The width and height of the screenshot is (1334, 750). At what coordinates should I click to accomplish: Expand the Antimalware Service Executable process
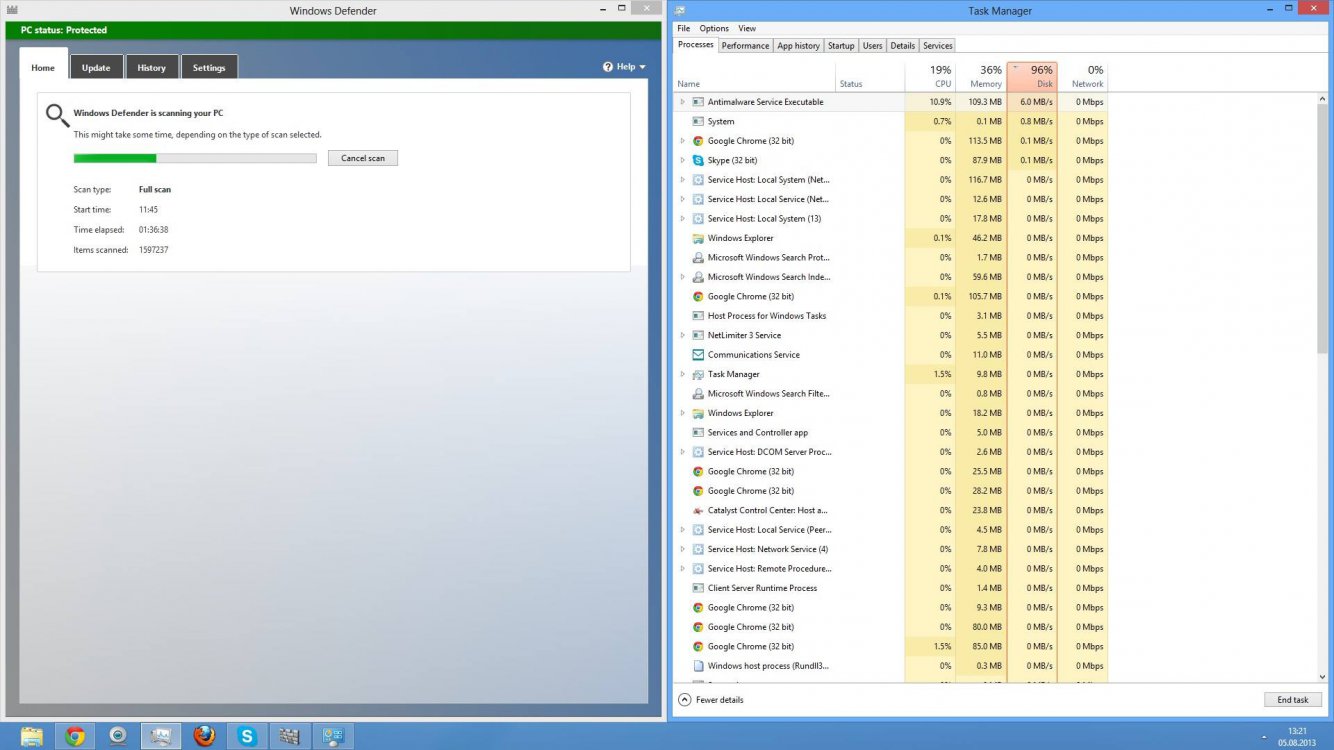tap(683, 102)
